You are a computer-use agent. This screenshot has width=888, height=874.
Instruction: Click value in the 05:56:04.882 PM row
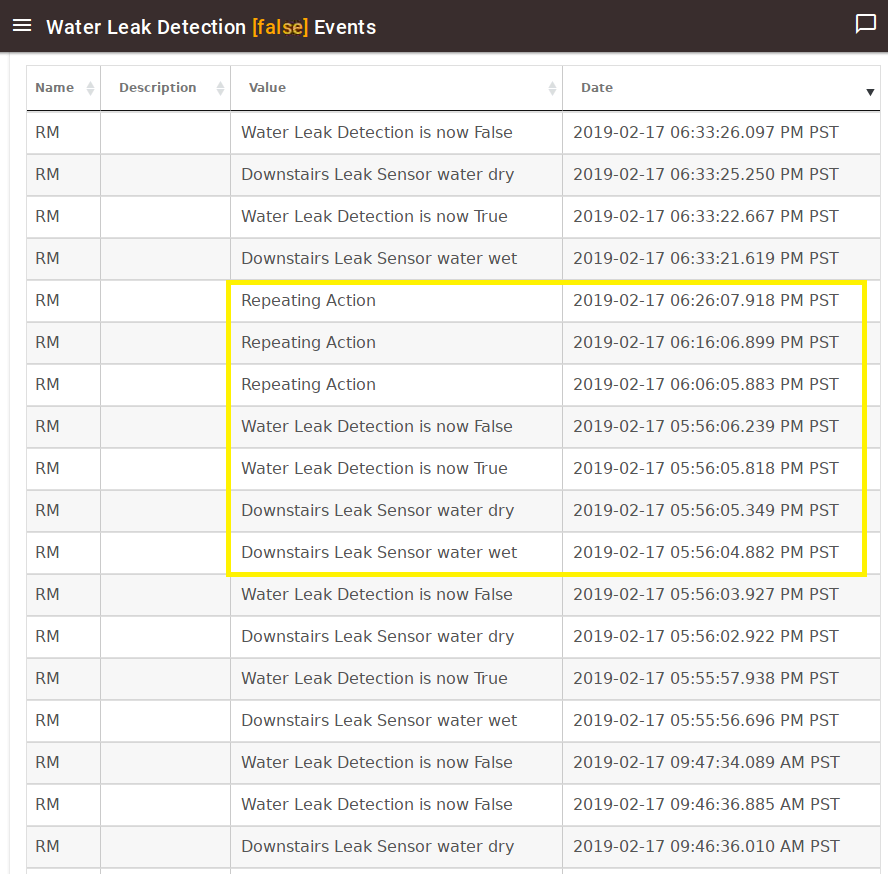(x=379, y=552)
